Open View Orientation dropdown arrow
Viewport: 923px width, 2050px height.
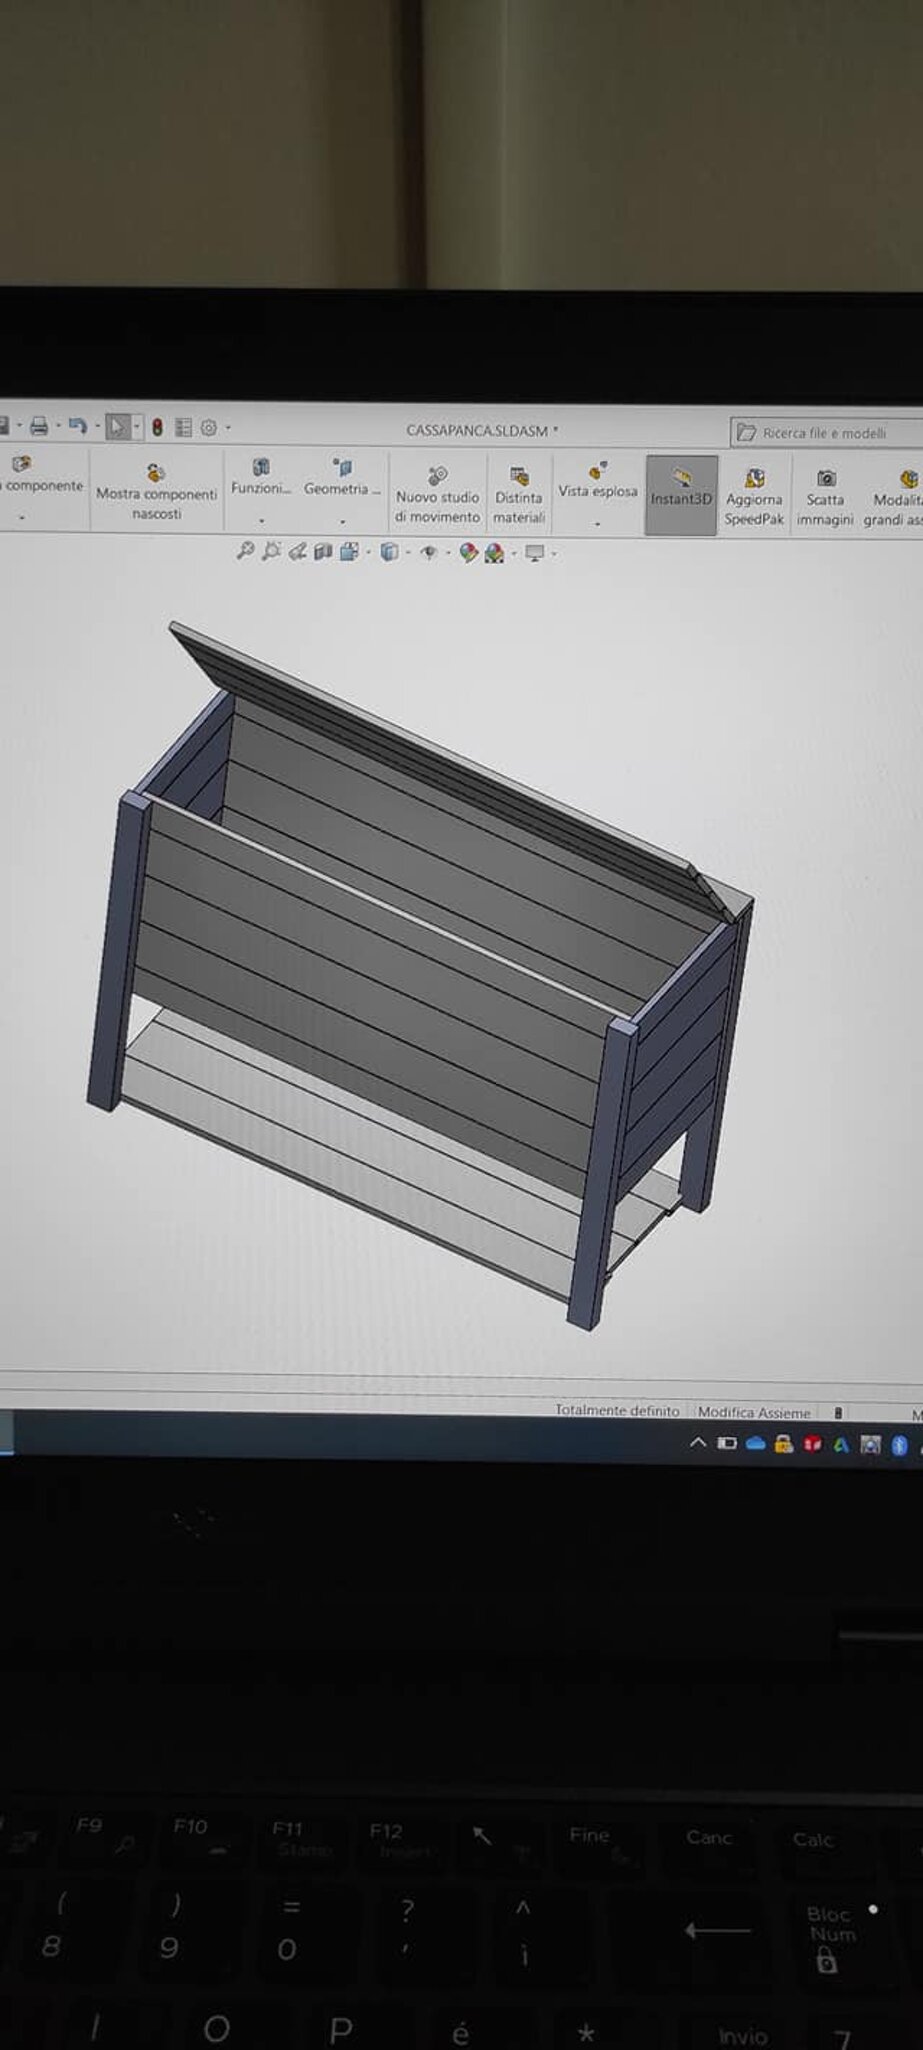[367, 552]
